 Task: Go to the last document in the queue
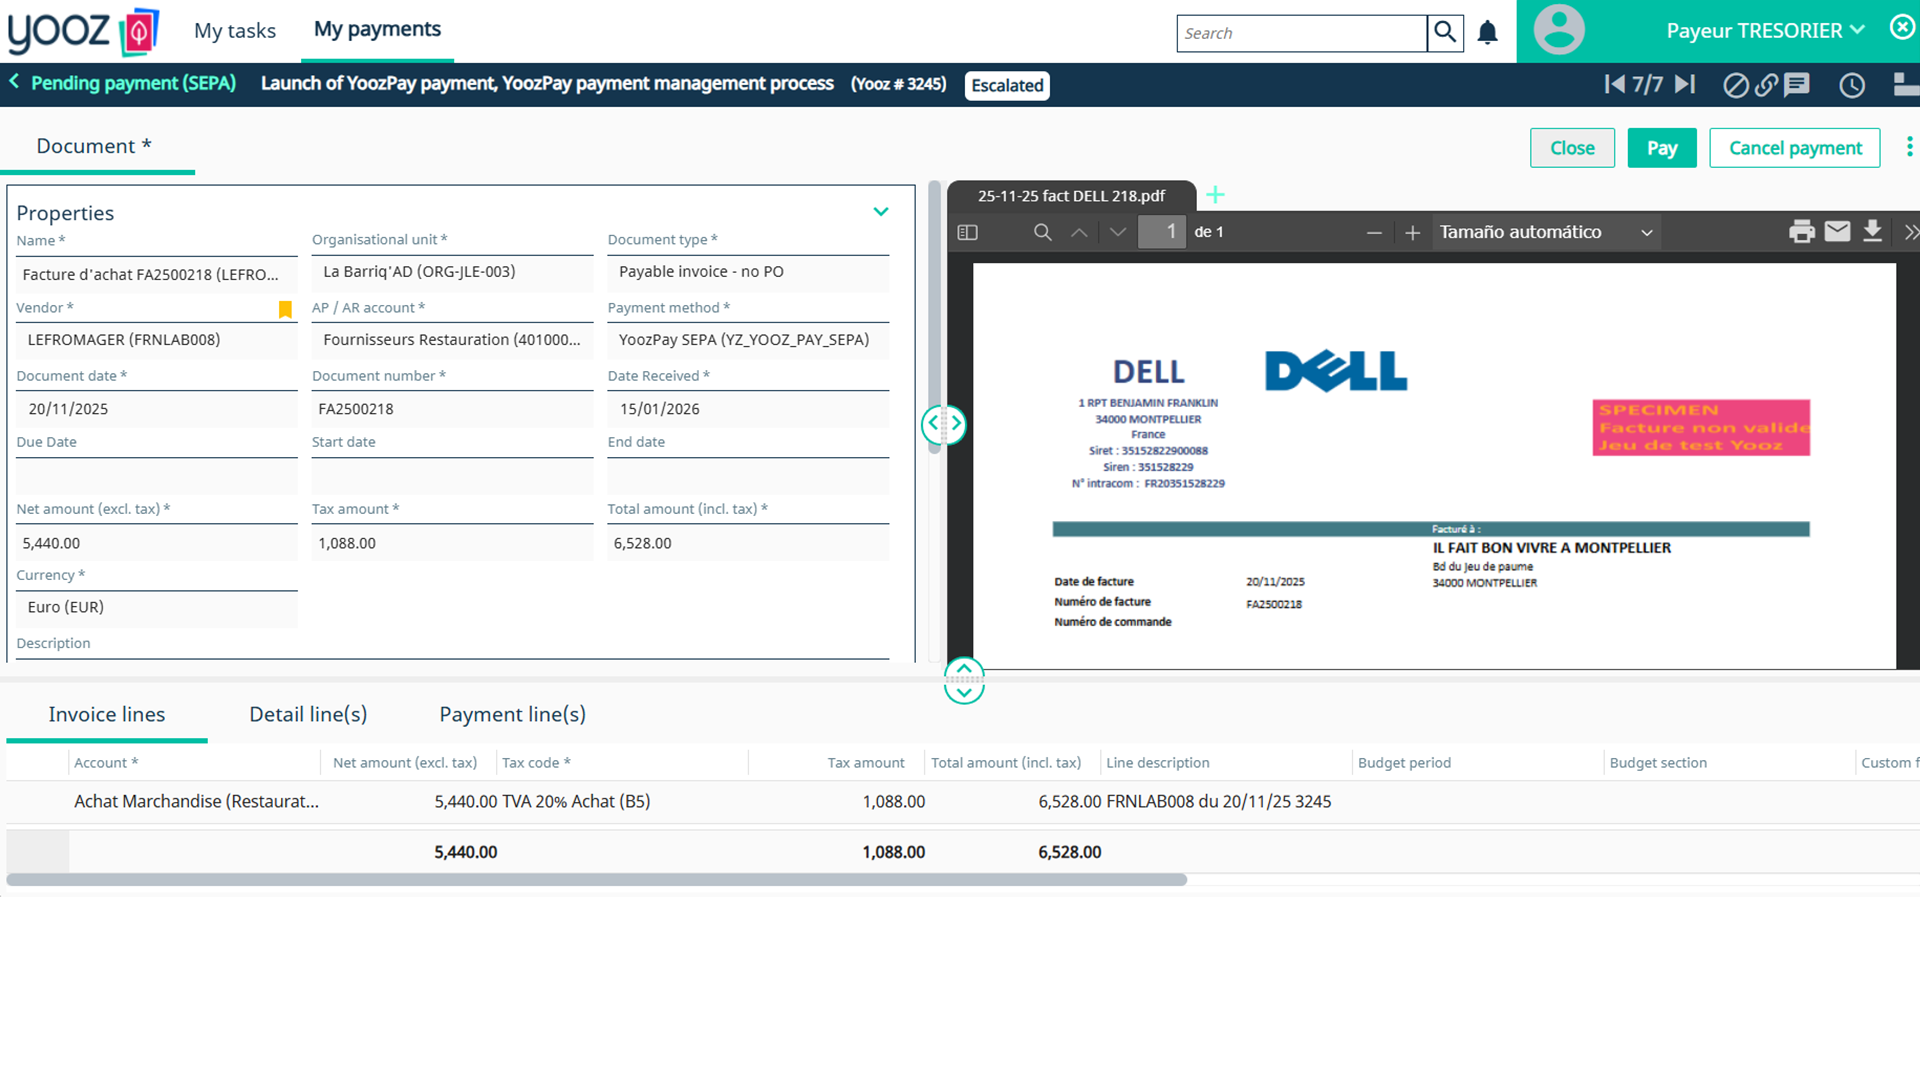[x=1686, y=84]
